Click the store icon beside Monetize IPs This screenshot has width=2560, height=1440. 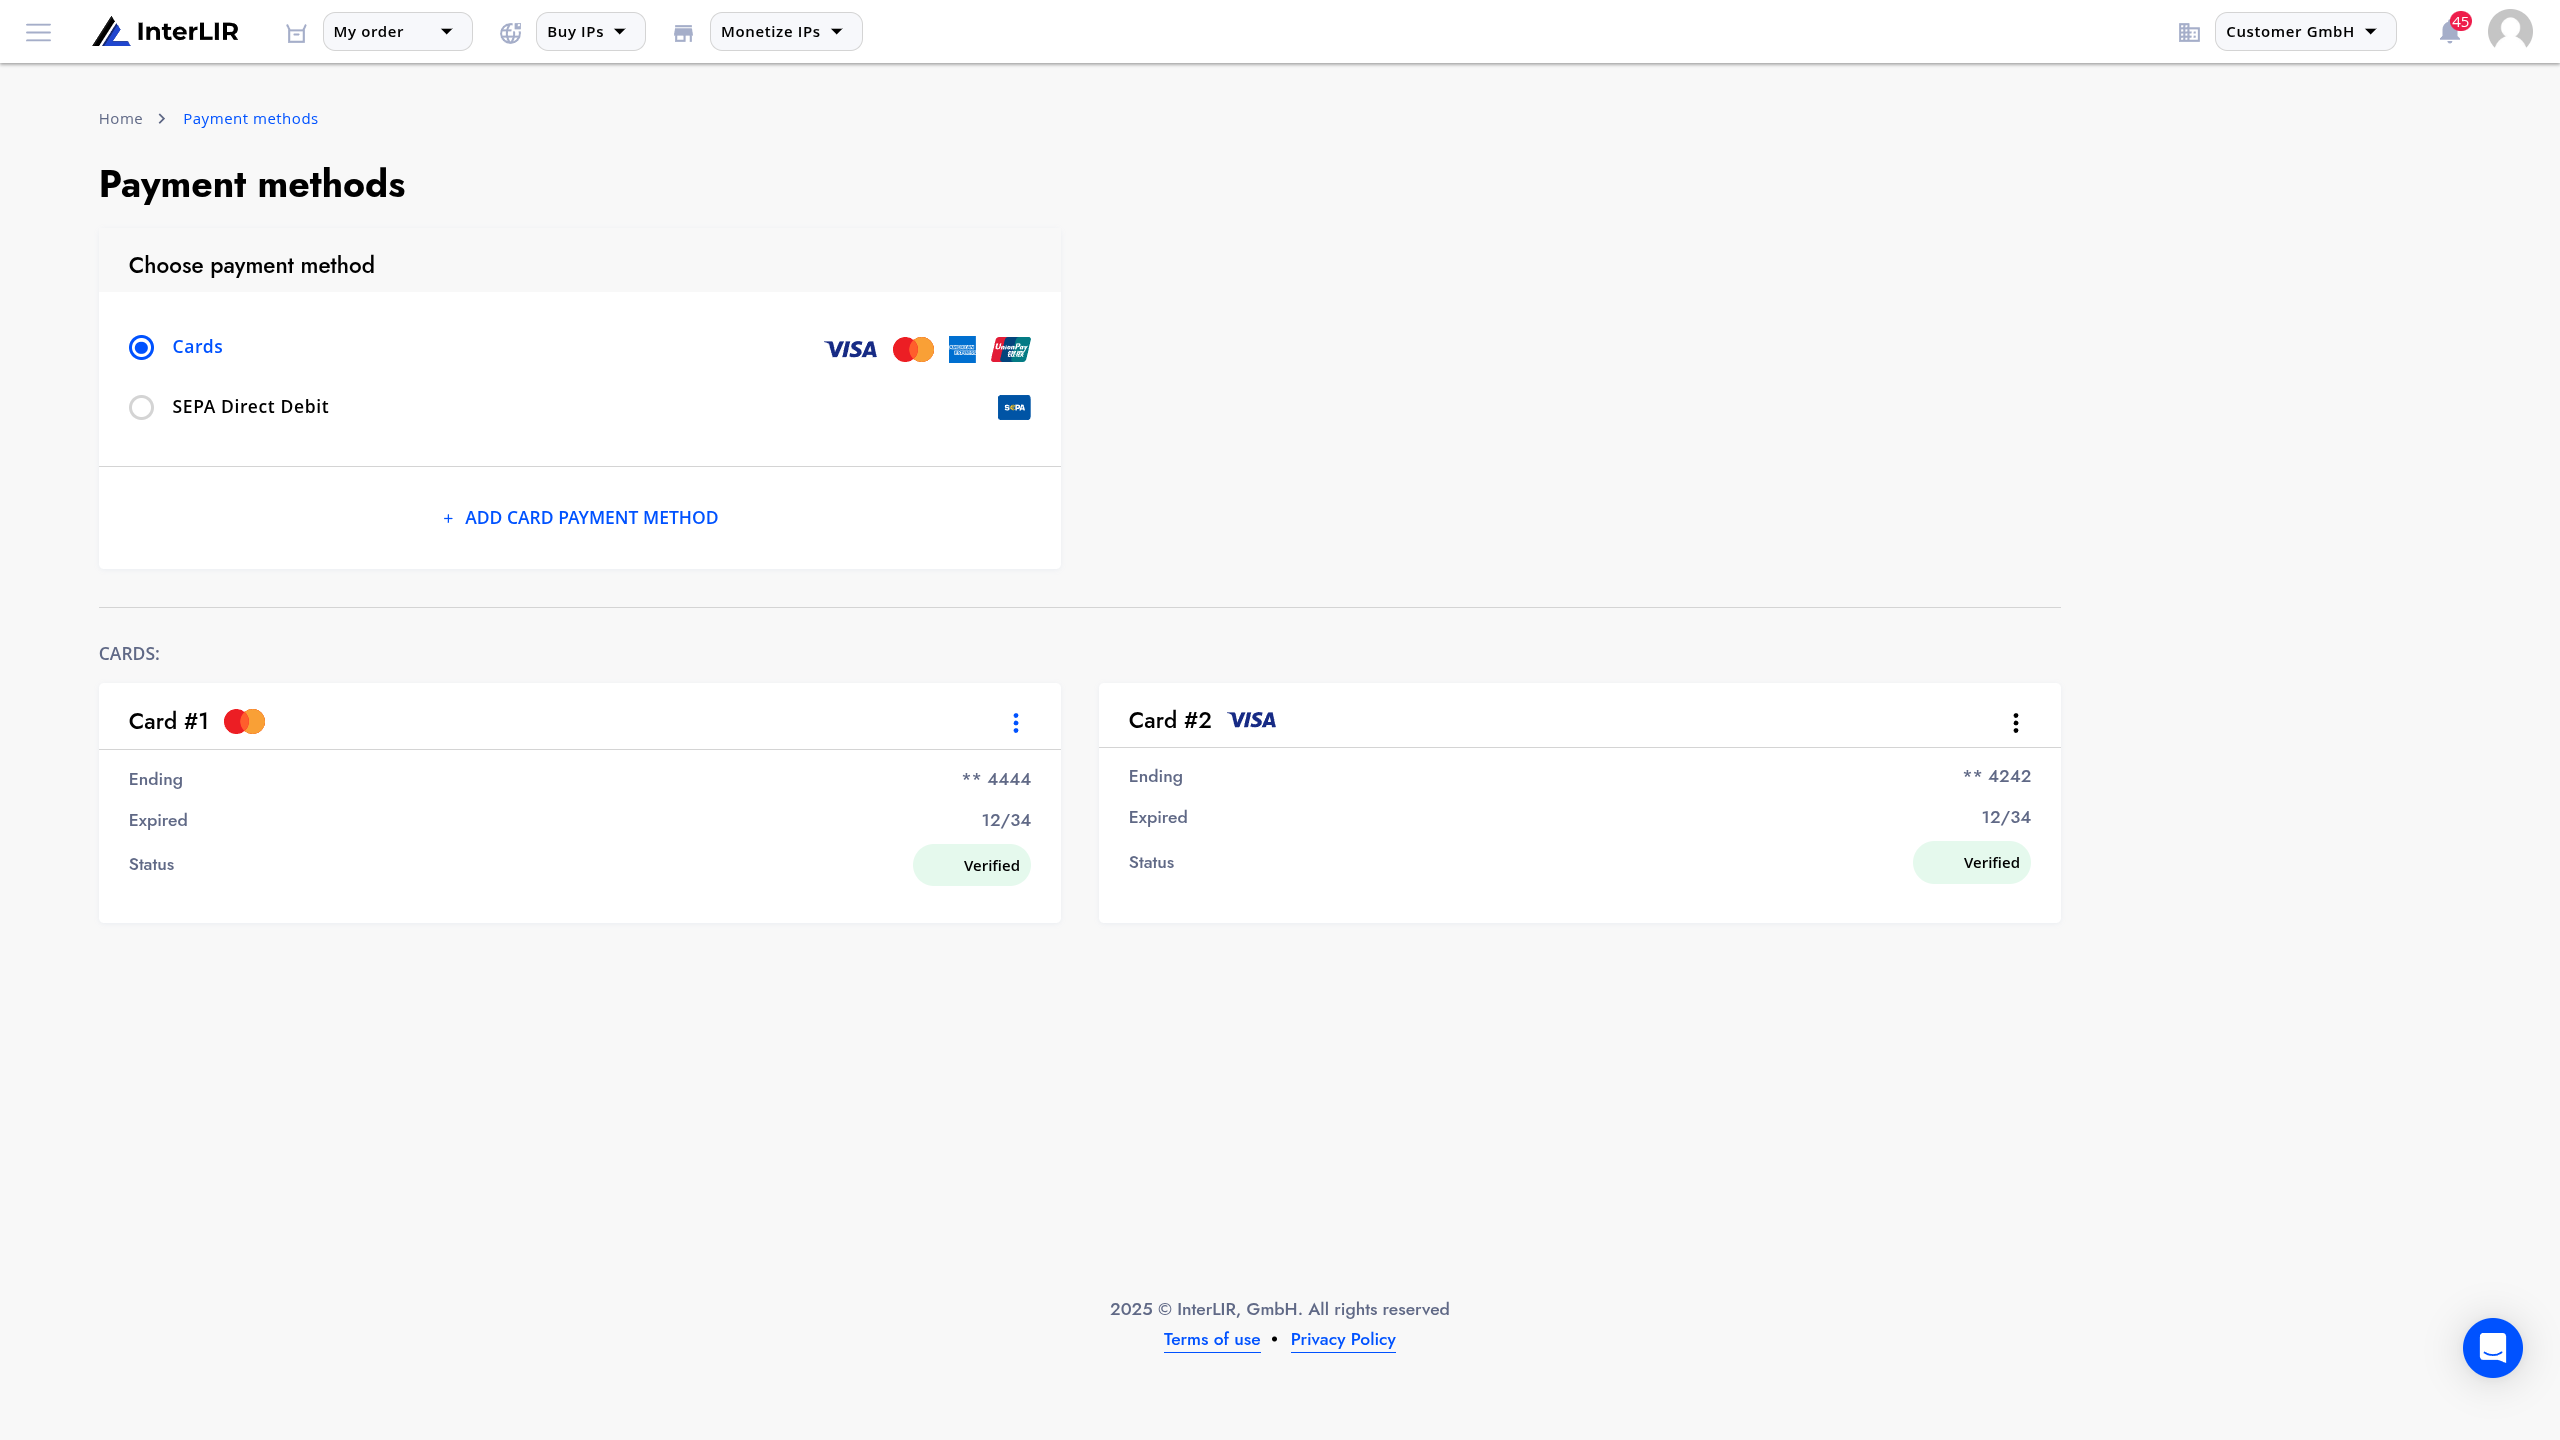tap(683, 33)
